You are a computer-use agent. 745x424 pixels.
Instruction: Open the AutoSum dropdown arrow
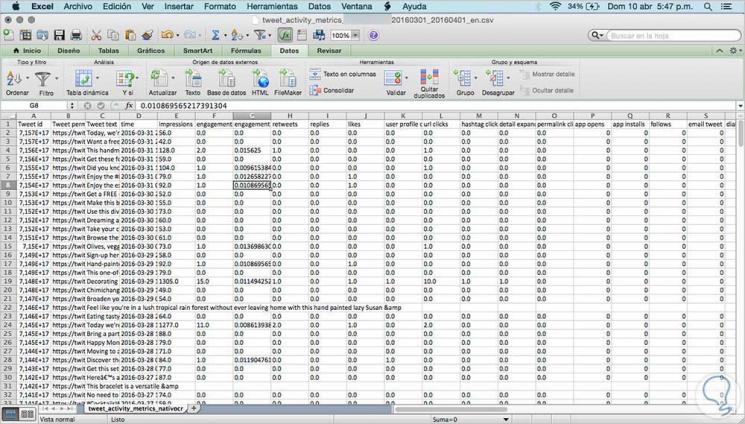(225, 35)
